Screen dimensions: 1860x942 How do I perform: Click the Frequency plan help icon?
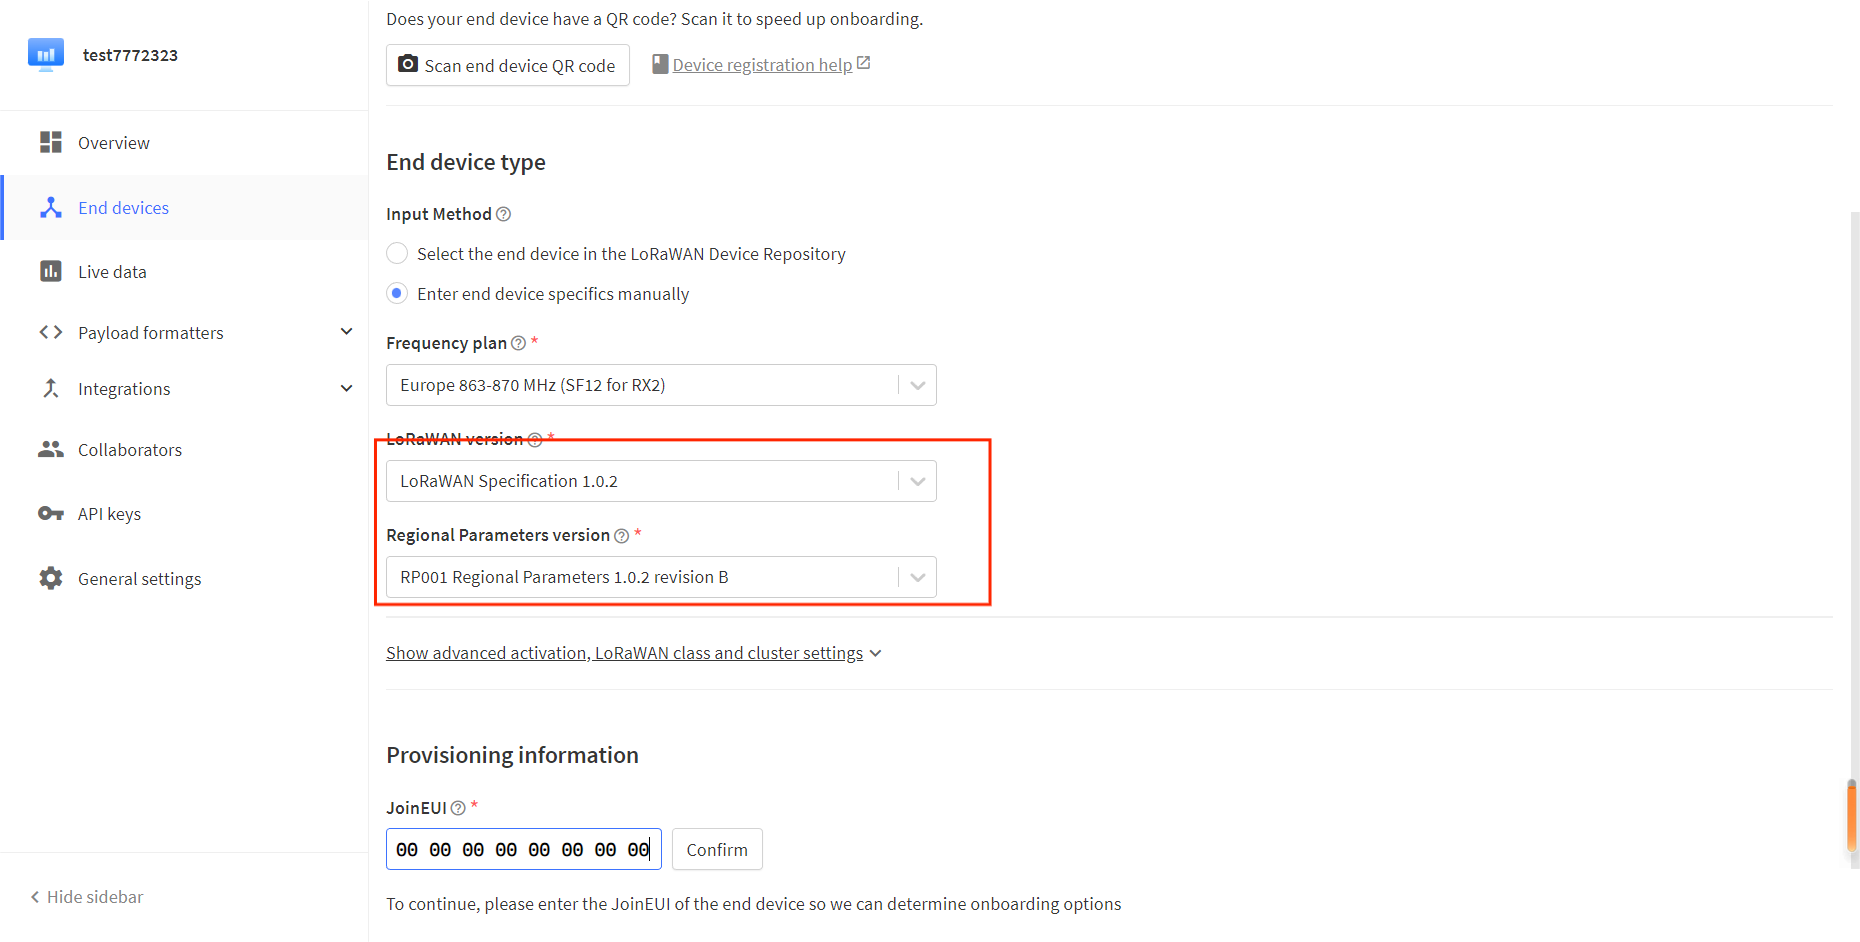click(x=518, y=343)
